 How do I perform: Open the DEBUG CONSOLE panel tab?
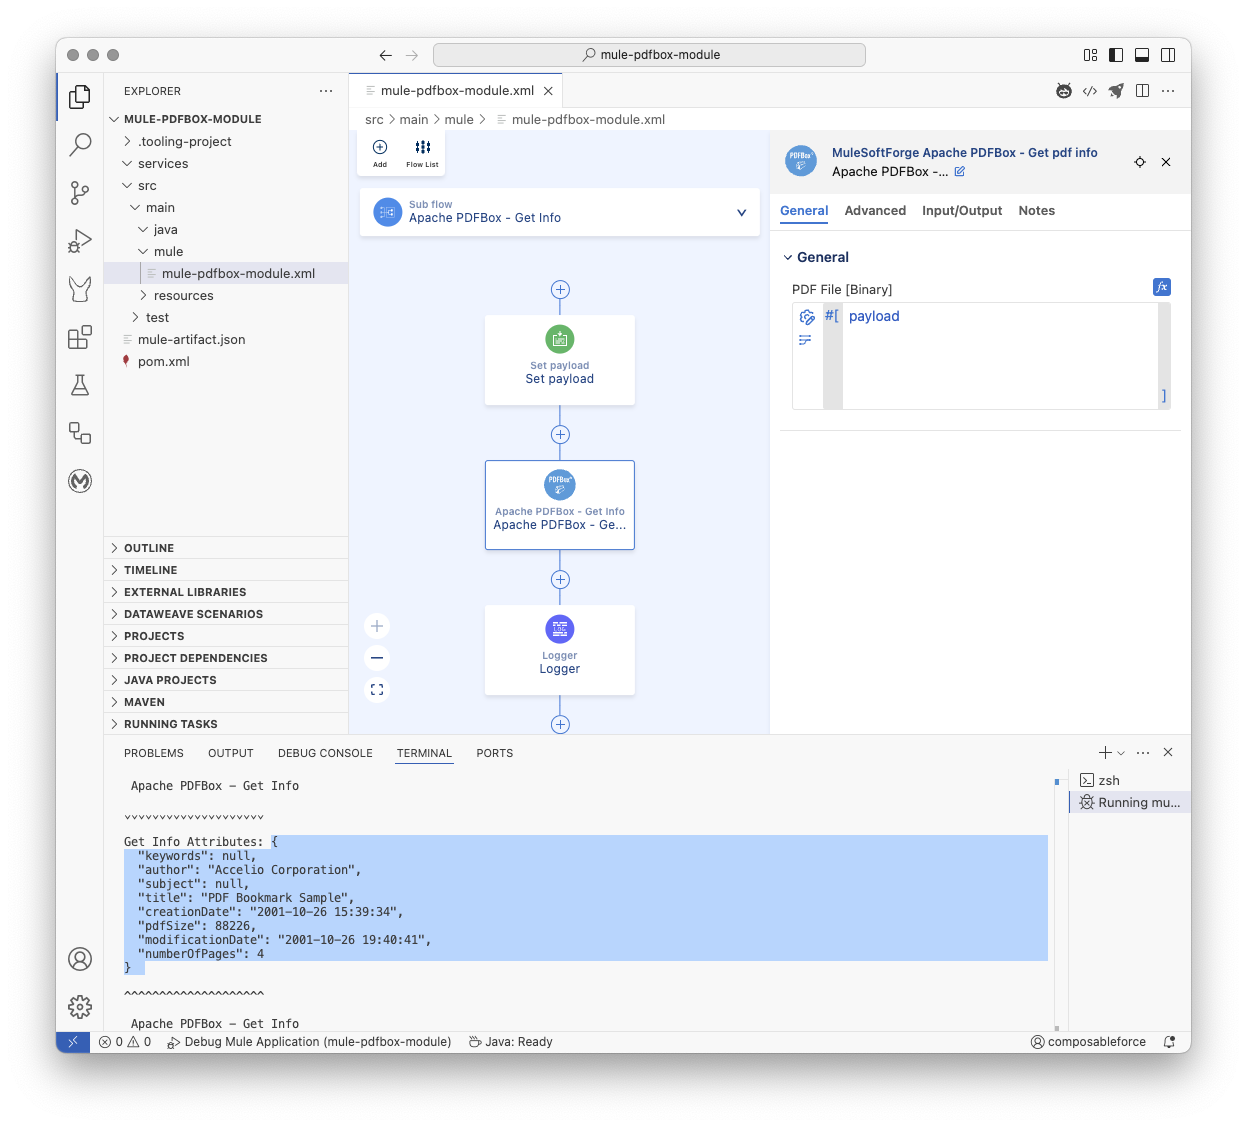325,753
